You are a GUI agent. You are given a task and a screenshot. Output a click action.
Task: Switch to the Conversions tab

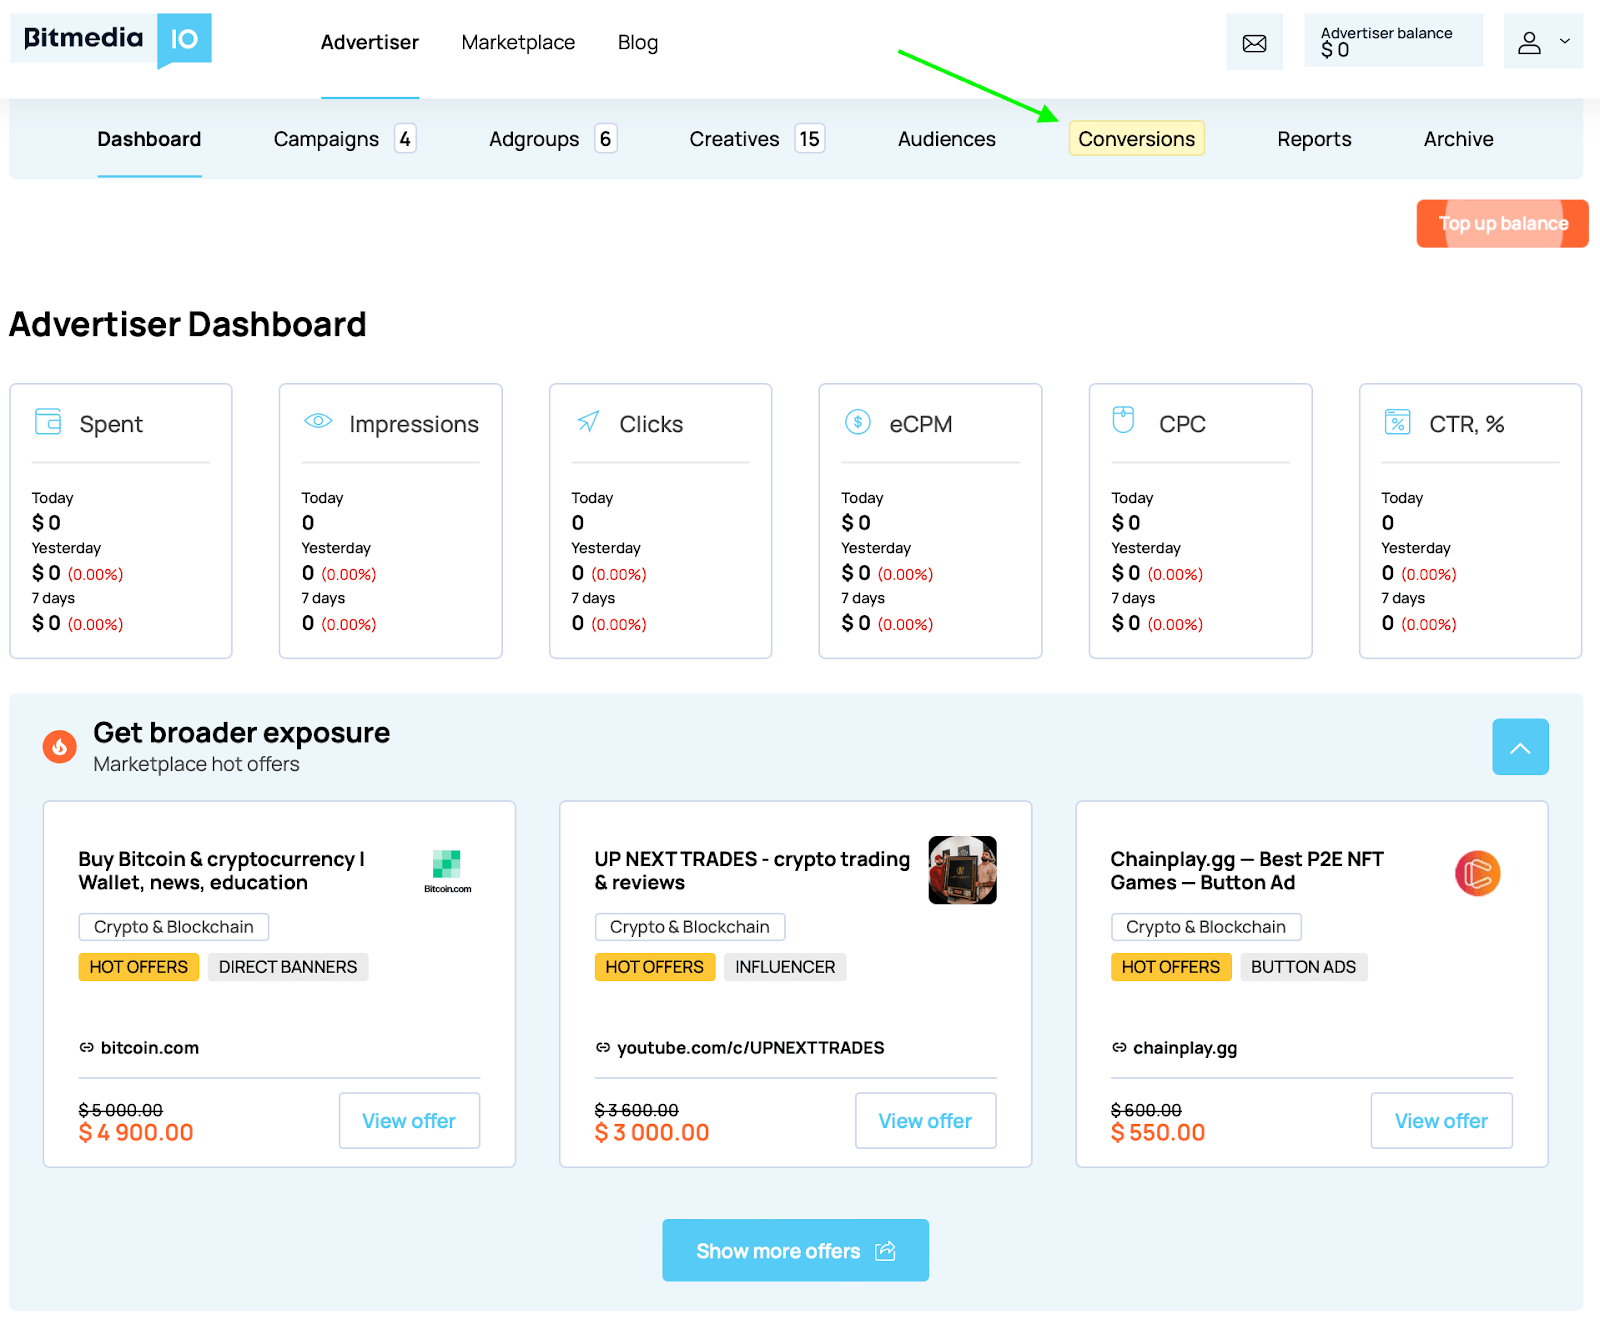(x=1135, y=139)
